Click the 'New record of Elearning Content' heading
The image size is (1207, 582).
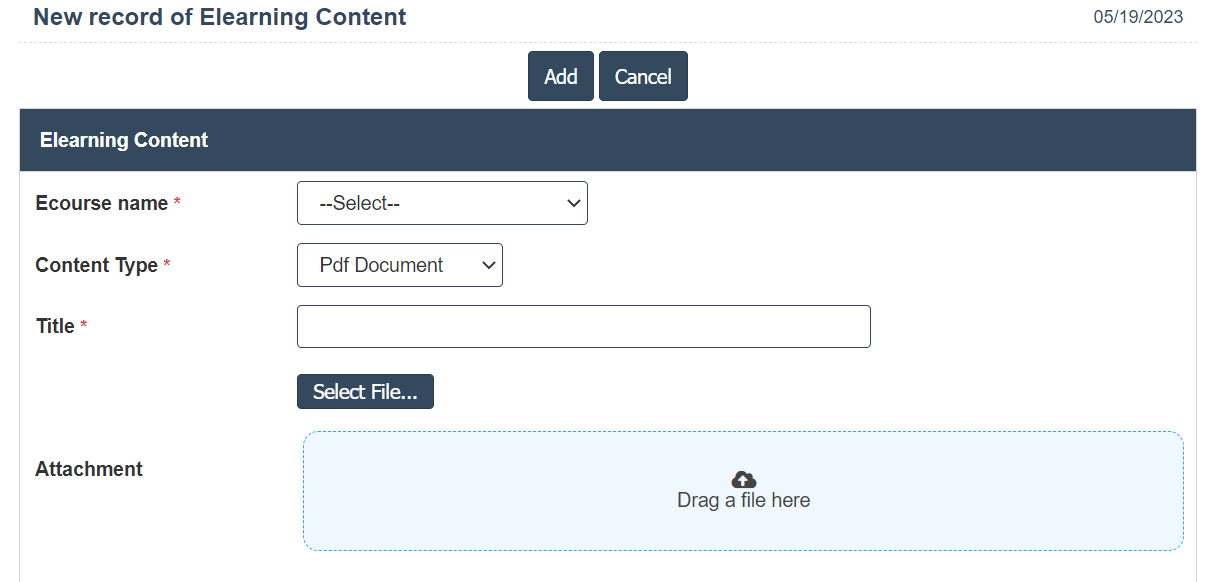[x=220, y=17]
